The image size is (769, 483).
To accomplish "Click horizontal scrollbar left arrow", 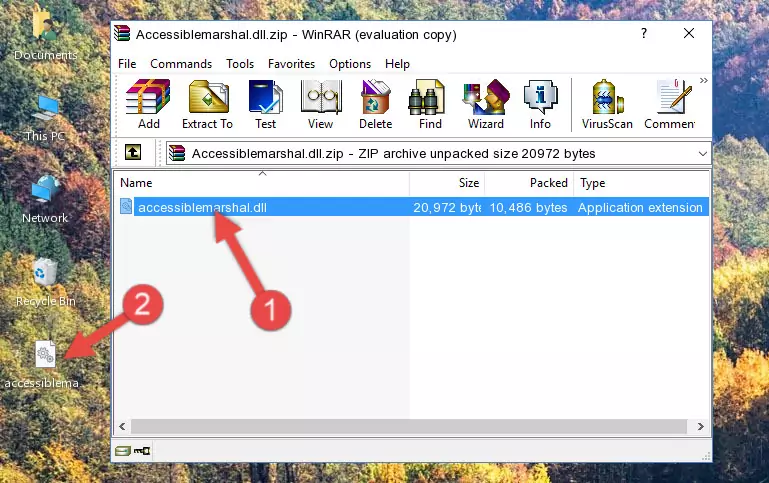I will pyautogui.click(x=122, y=427).
